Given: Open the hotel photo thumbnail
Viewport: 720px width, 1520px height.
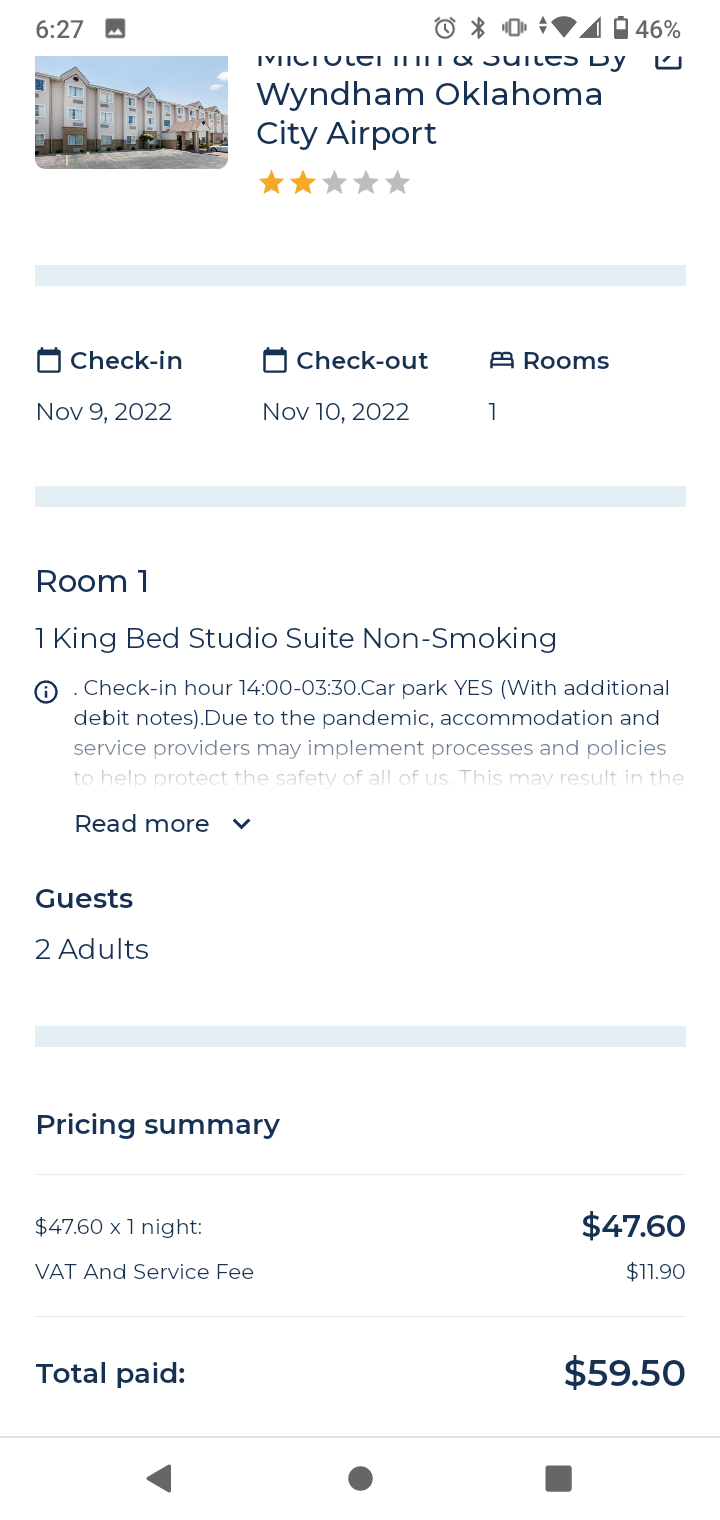Looking at the screenshot, I should pos(131,112).
